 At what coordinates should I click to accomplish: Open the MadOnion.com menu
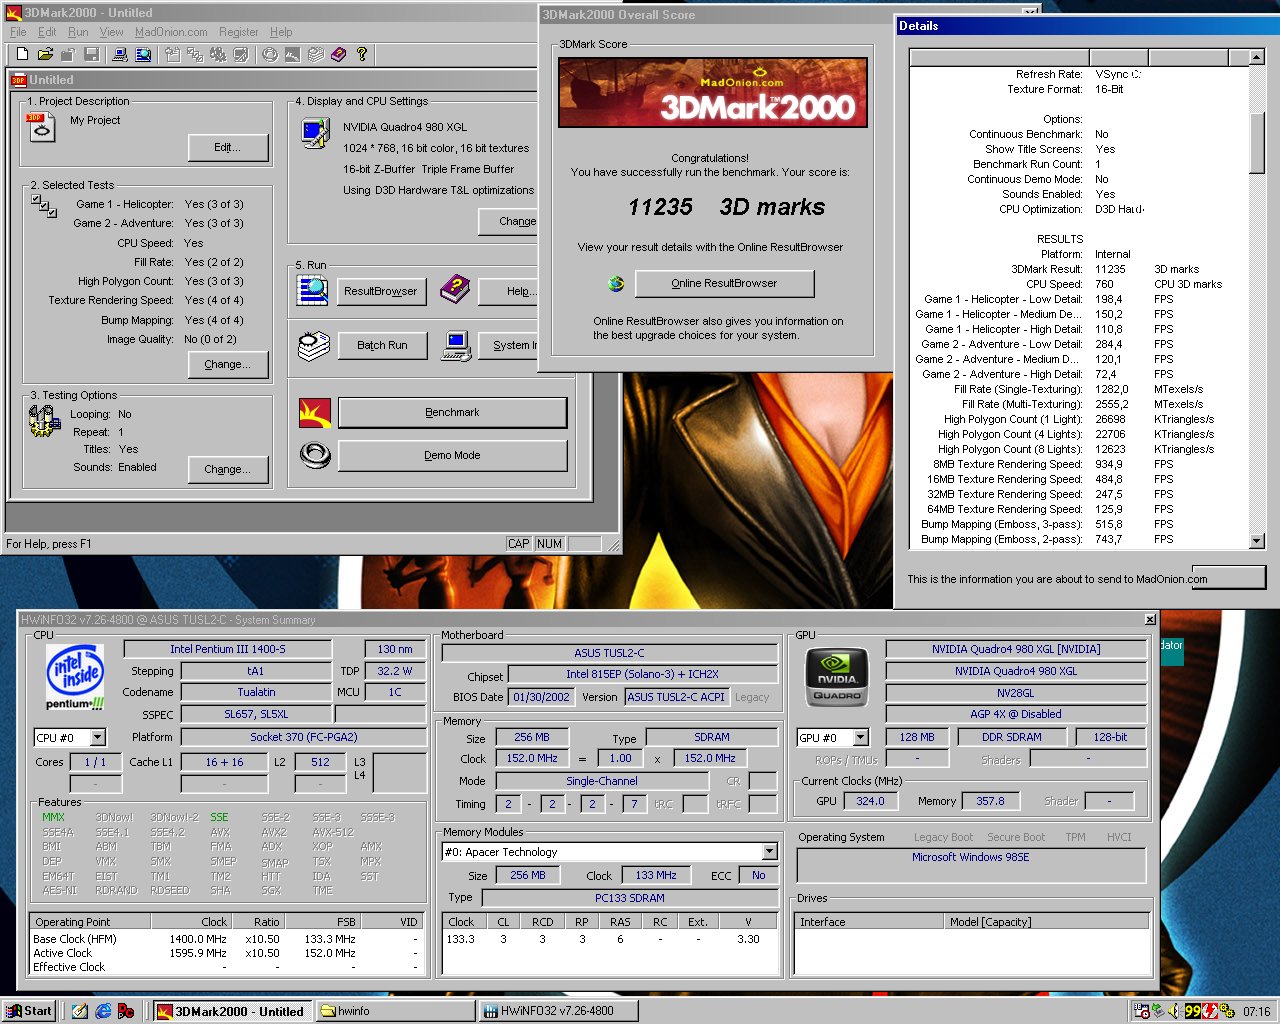point(171,32)
